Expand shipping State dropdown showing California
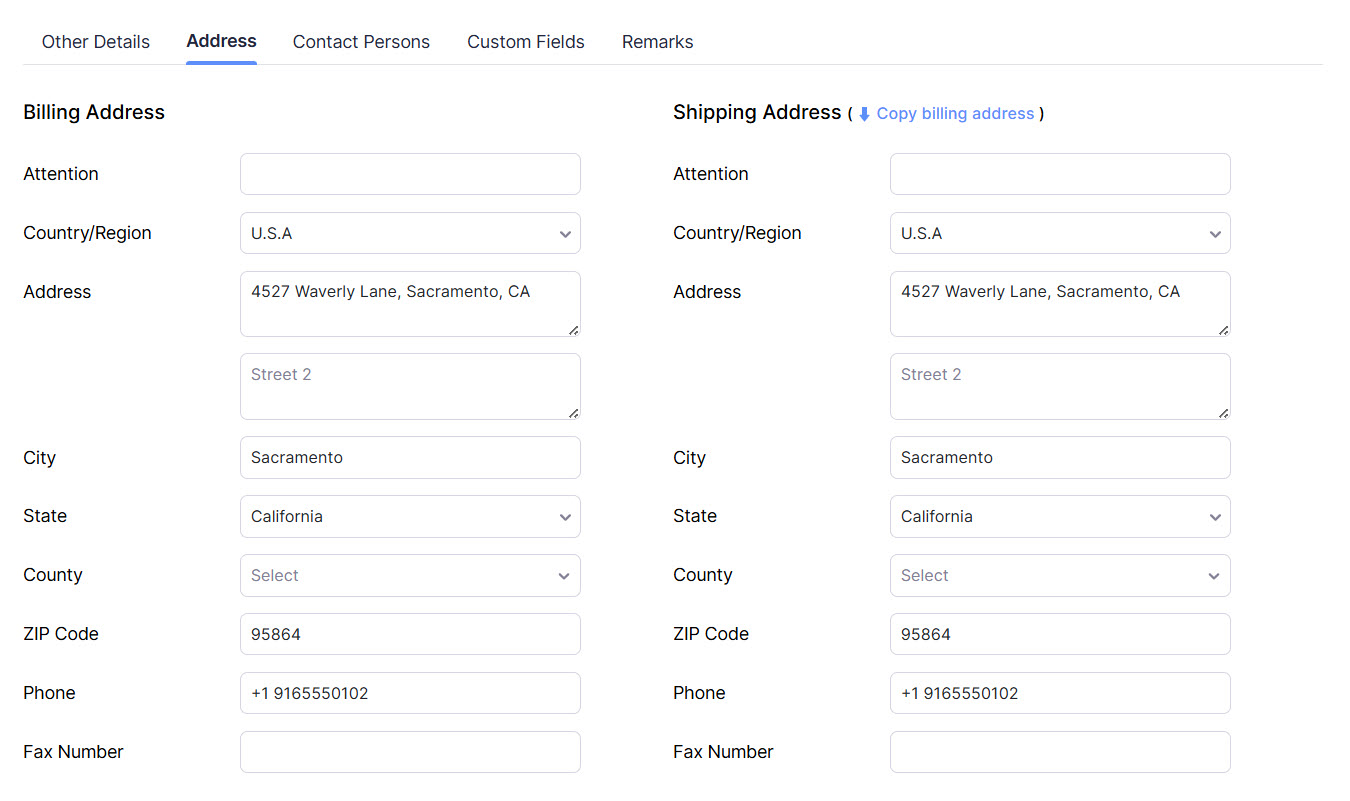Viewport: 1350px width, 801px height. [1060, 517]
